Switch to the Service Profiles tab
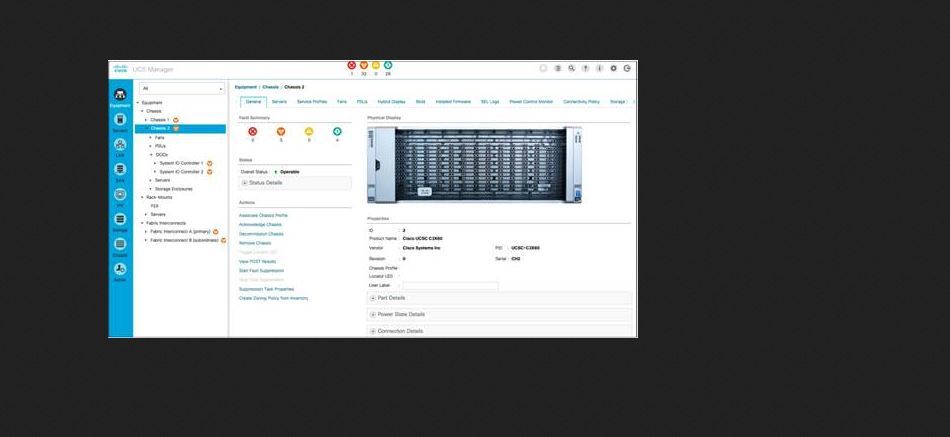The height and width of the screenshot is (437, 950). (311, 102)
